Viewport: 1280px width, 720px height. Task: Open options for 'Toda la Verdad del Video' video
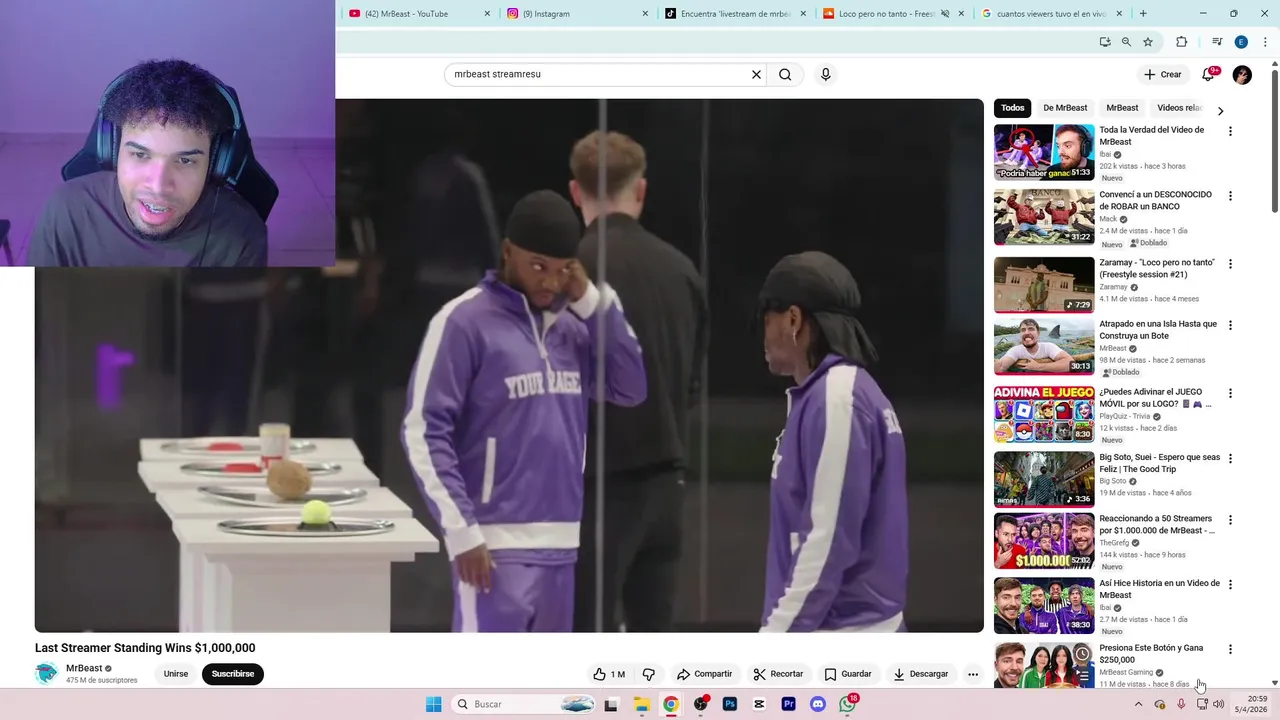tap(1230, 131)
